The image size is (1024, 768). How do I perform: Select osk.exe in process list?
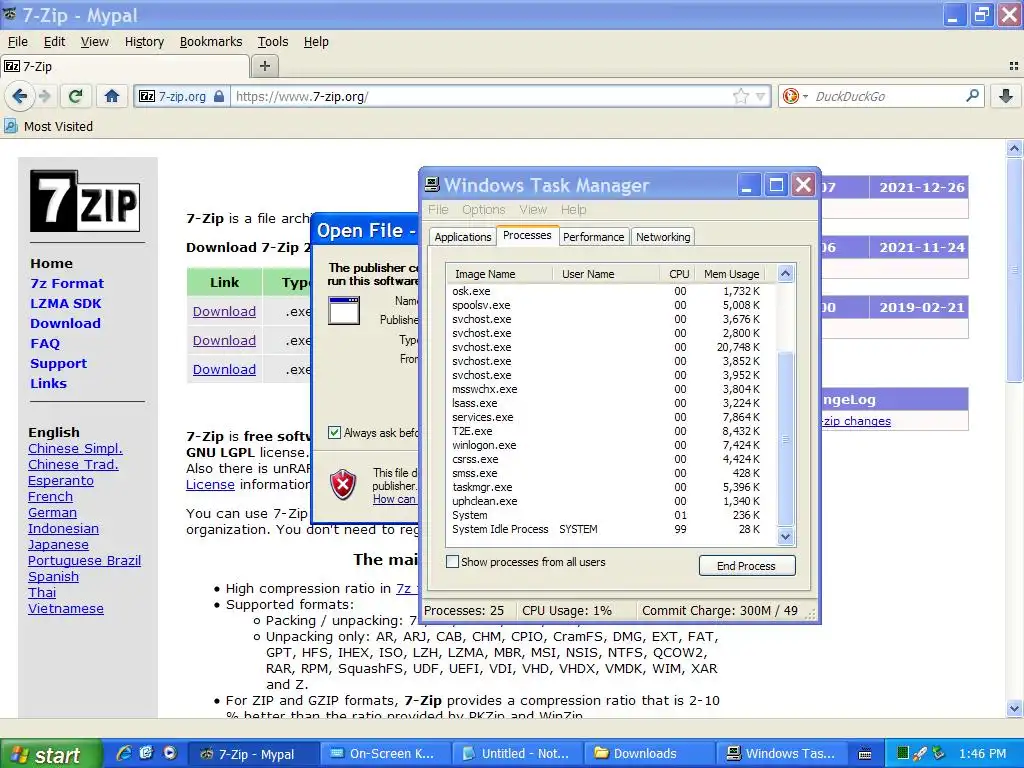click(x=612, y=291)
